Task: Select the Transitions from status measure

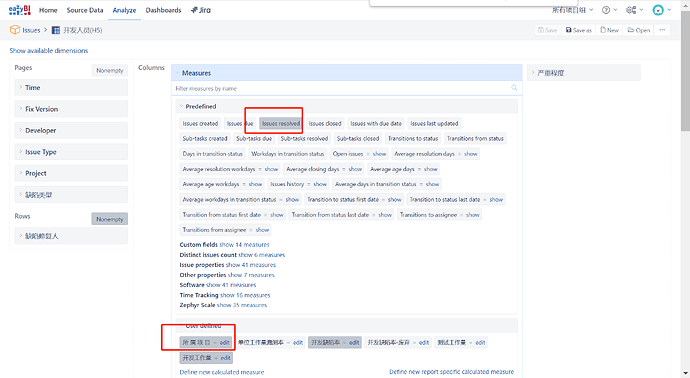Action: (x=475, y=139)
